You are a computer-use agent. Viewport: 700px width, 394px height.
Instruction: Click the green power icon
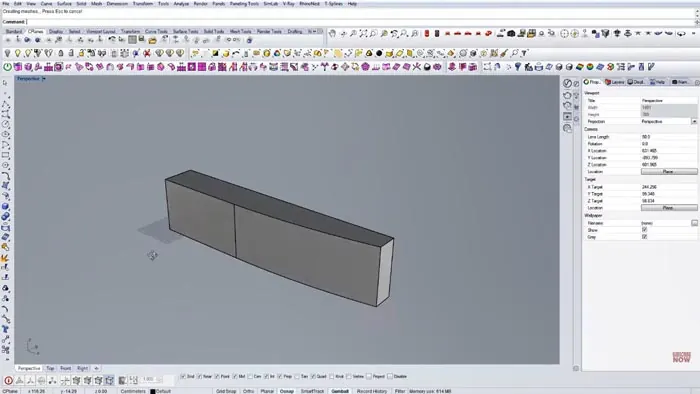click(7, 67)
